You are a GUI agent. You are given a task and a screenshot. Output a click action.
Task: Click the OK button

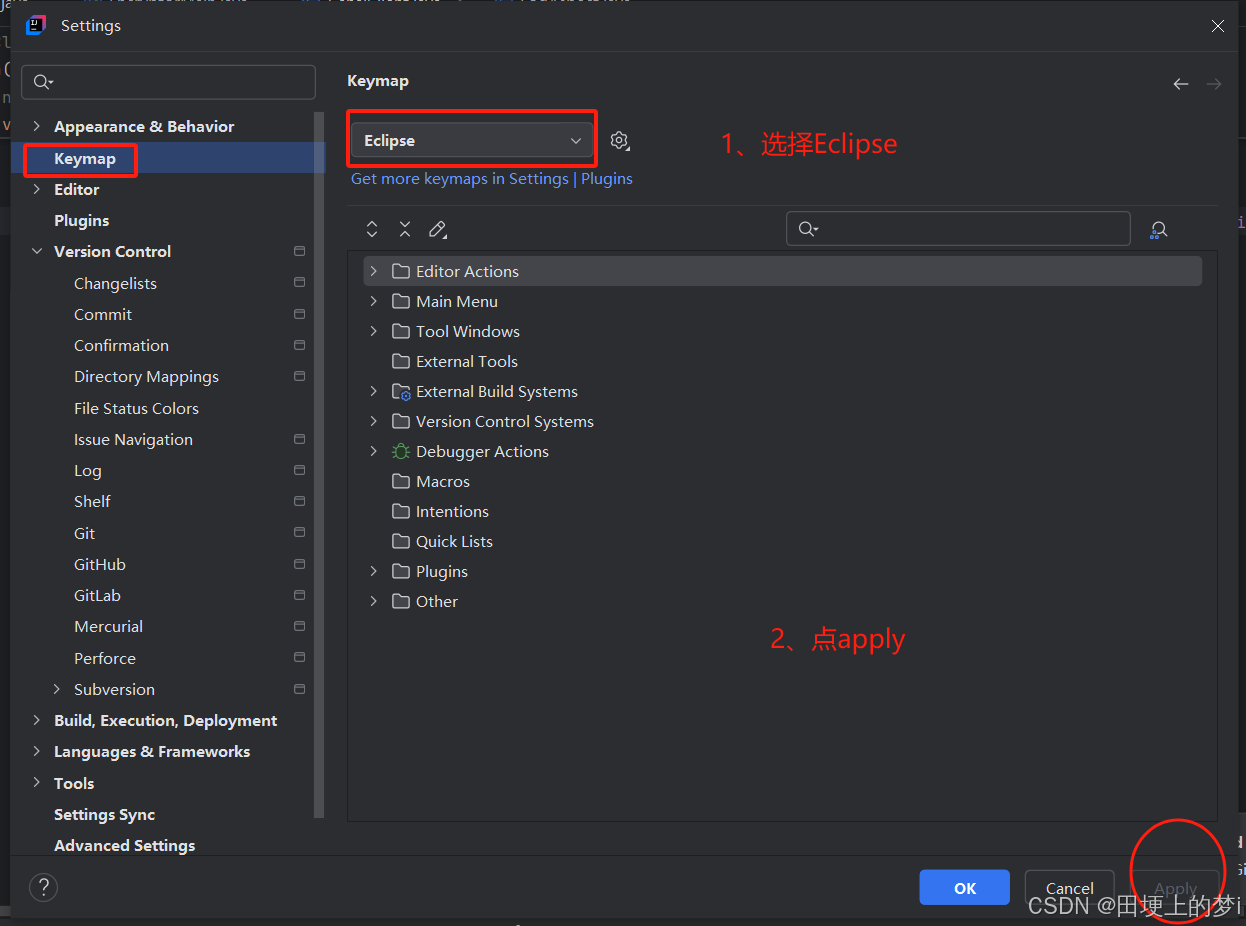(x=965, y=888)
